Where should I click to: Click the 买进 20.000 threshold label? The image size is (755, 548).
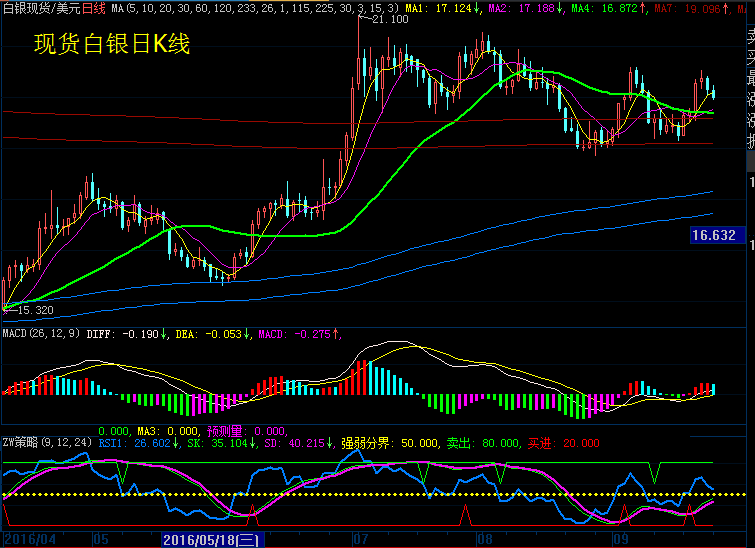564,442
